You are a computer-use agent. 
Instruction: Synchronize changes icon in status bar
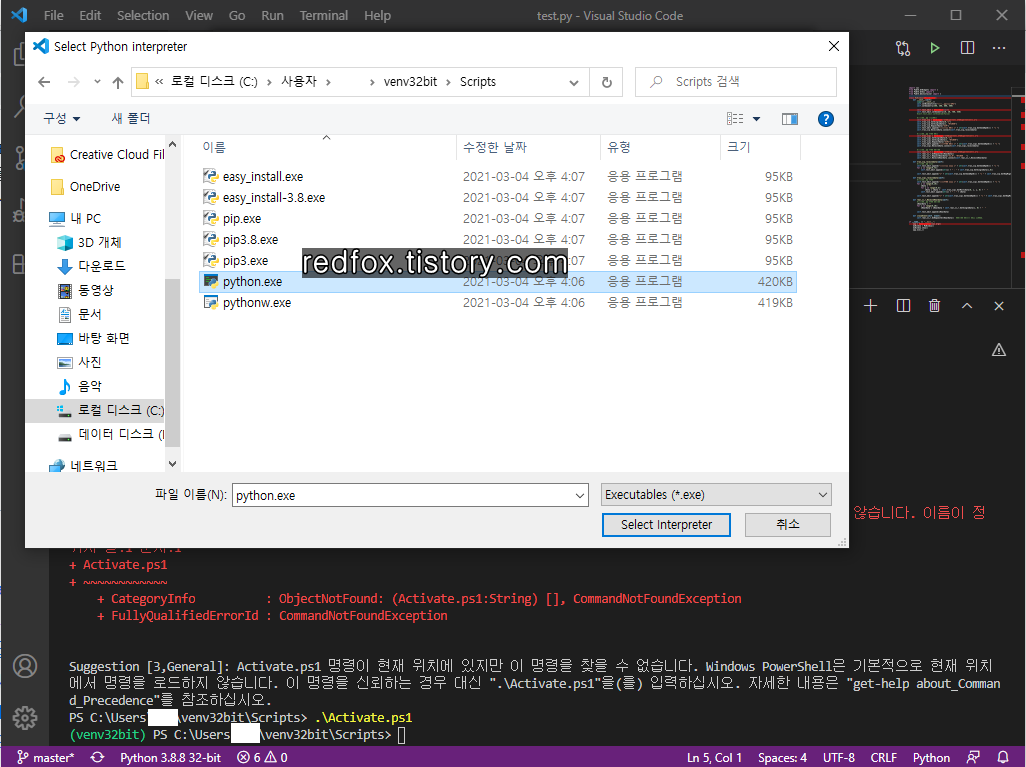(97, 757)
